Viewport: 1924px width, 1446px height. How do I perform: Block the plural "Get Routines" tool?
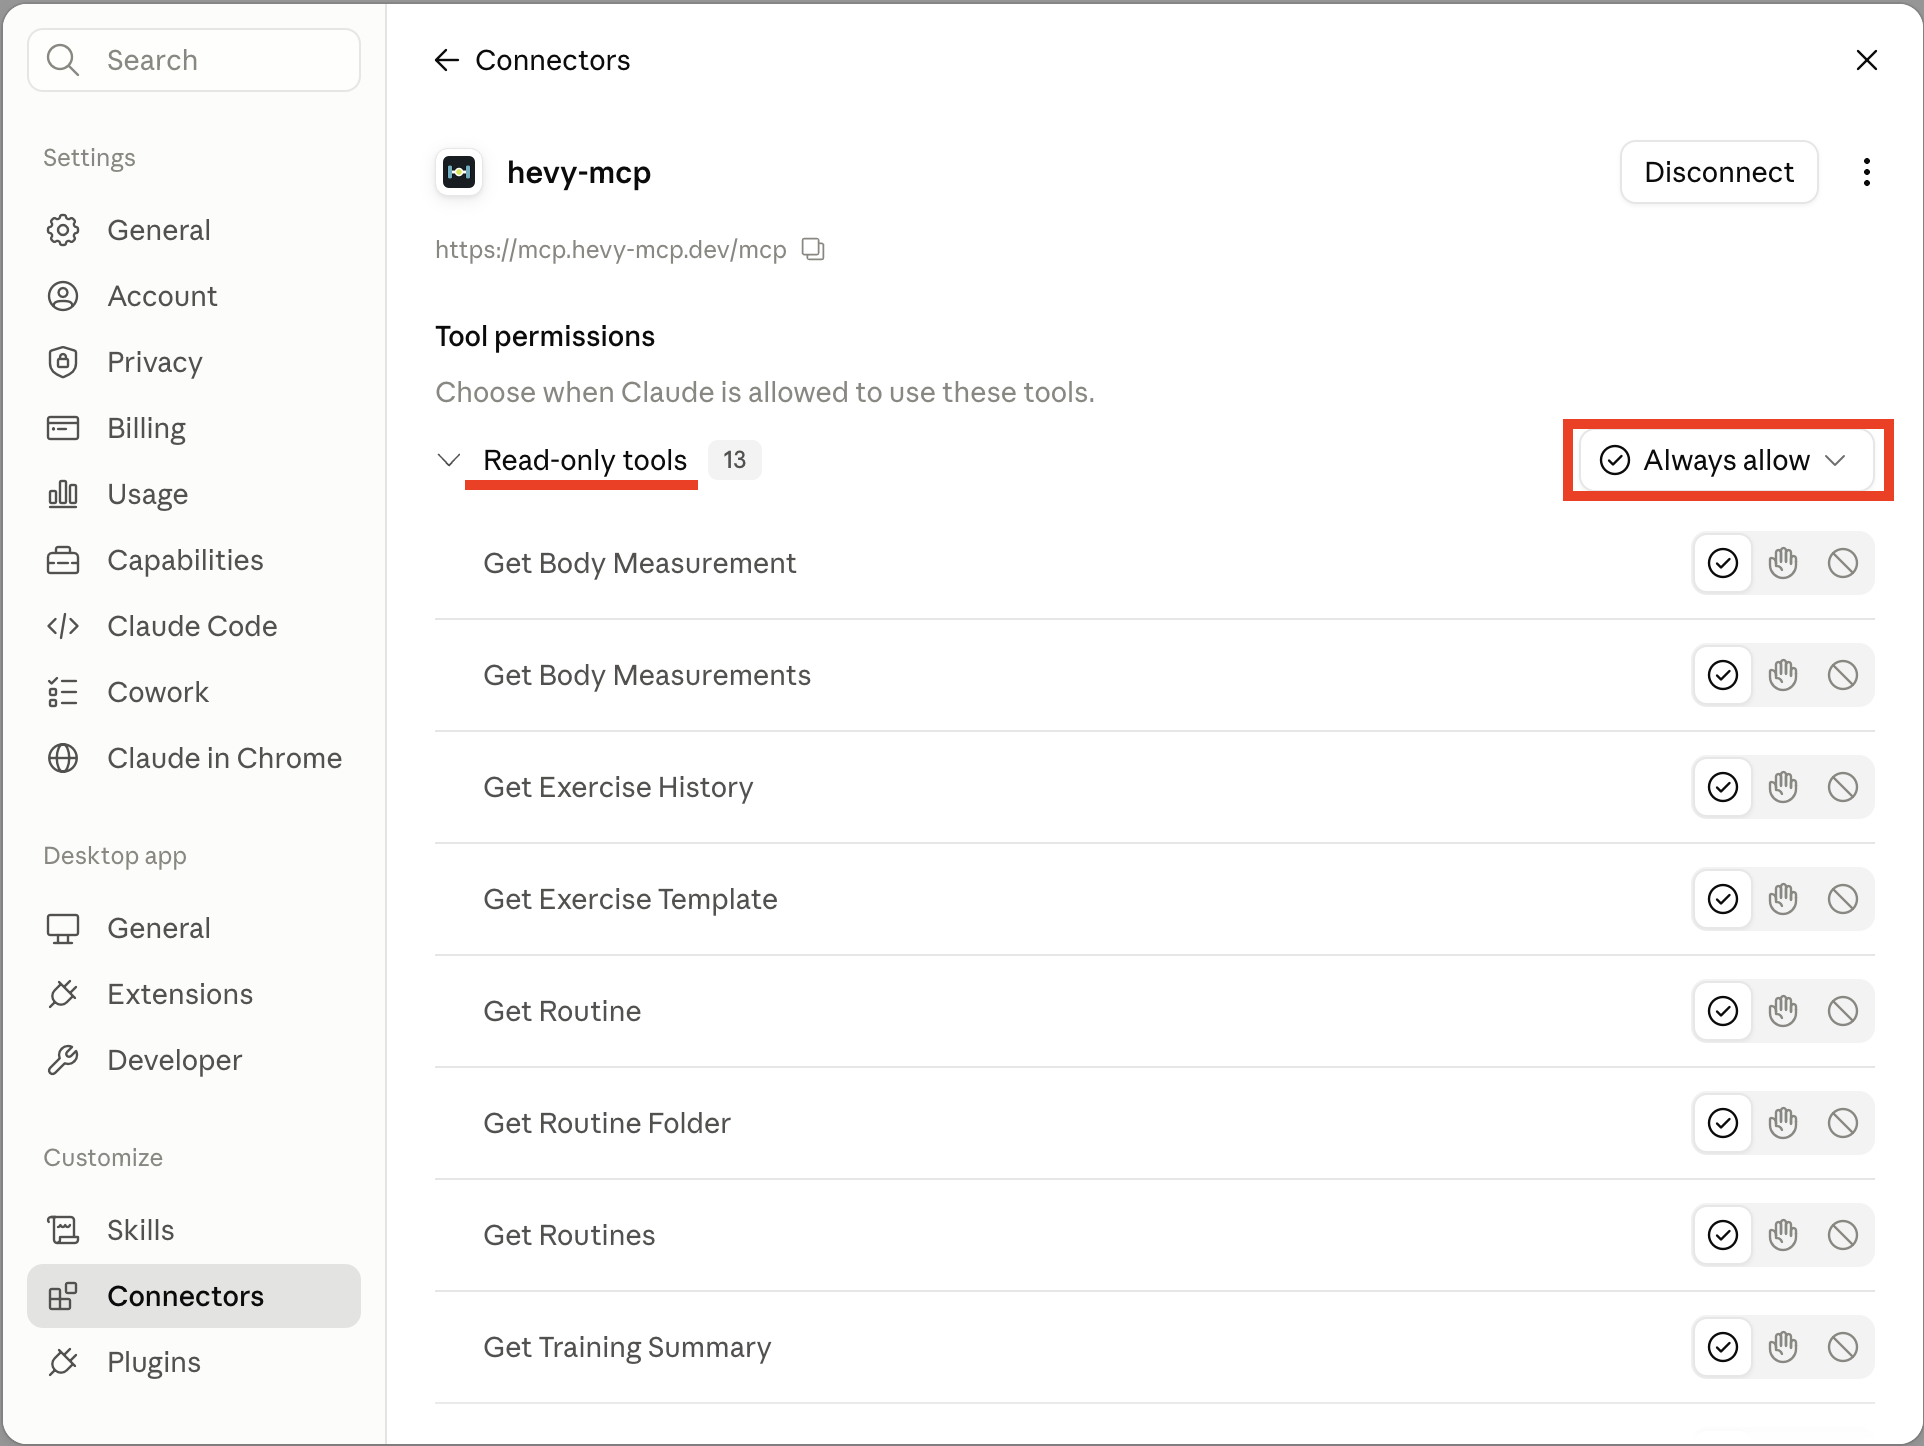coord(1843,1235)
